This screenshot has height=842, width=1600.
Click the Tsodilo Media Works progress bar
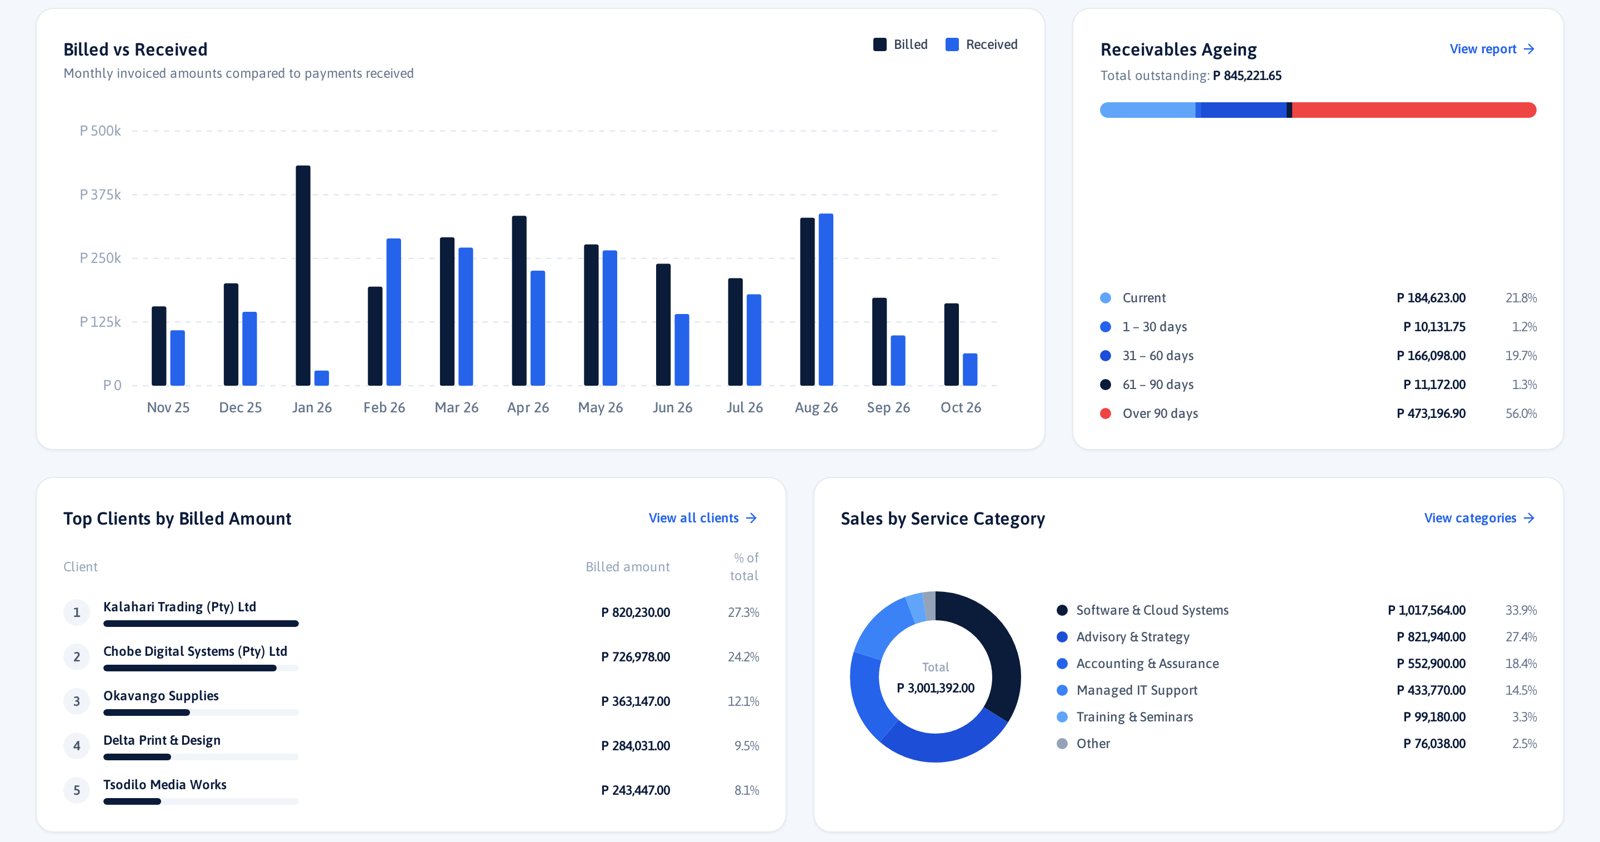tap(201, 802)
